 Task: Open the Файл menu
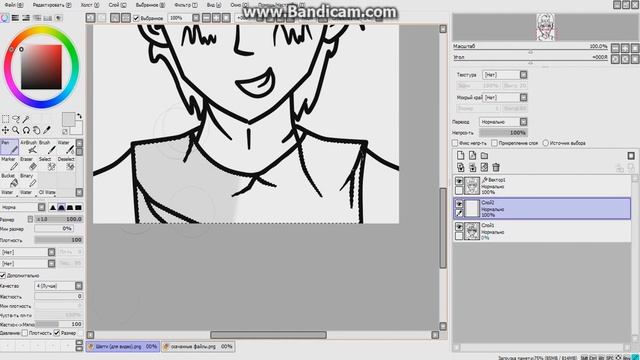click(13, 5)
